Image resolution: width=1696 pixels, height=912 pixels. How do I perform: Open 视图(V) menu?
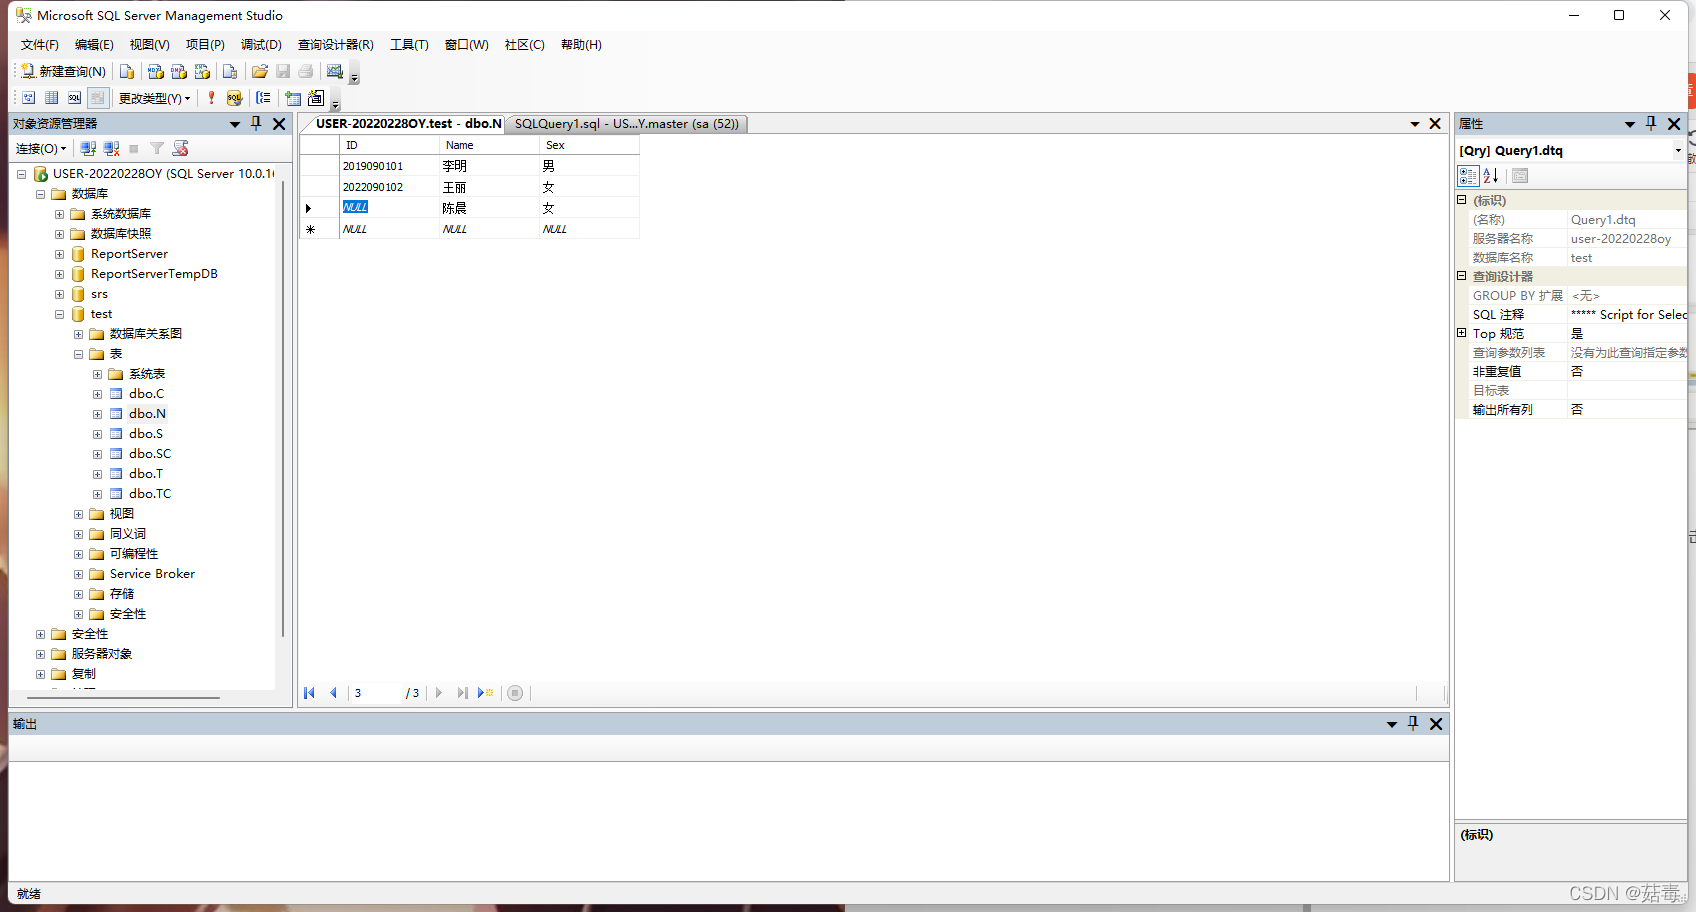149,44
